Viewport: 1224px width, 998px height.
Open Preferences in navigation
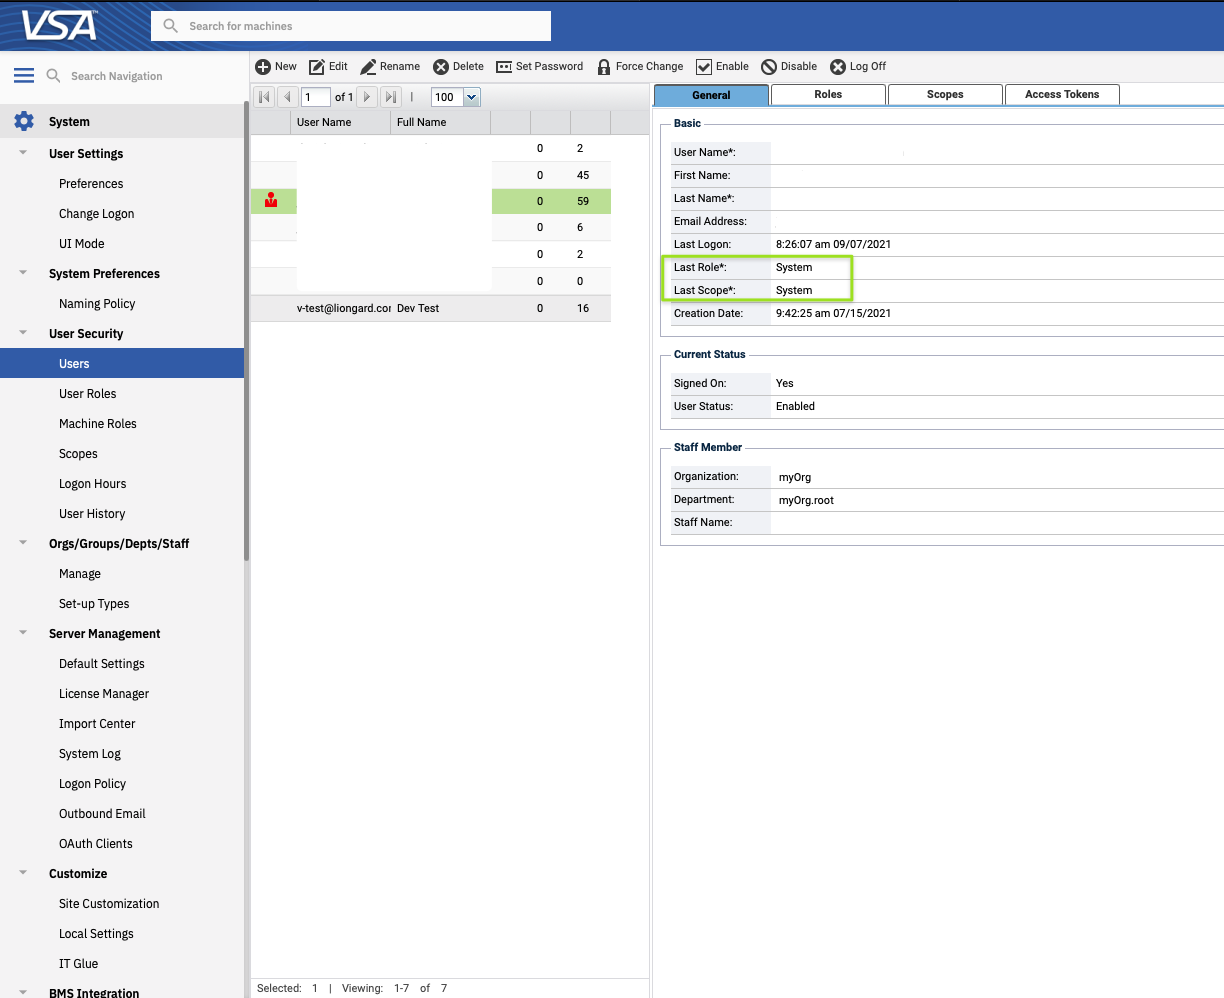(91, 183)
